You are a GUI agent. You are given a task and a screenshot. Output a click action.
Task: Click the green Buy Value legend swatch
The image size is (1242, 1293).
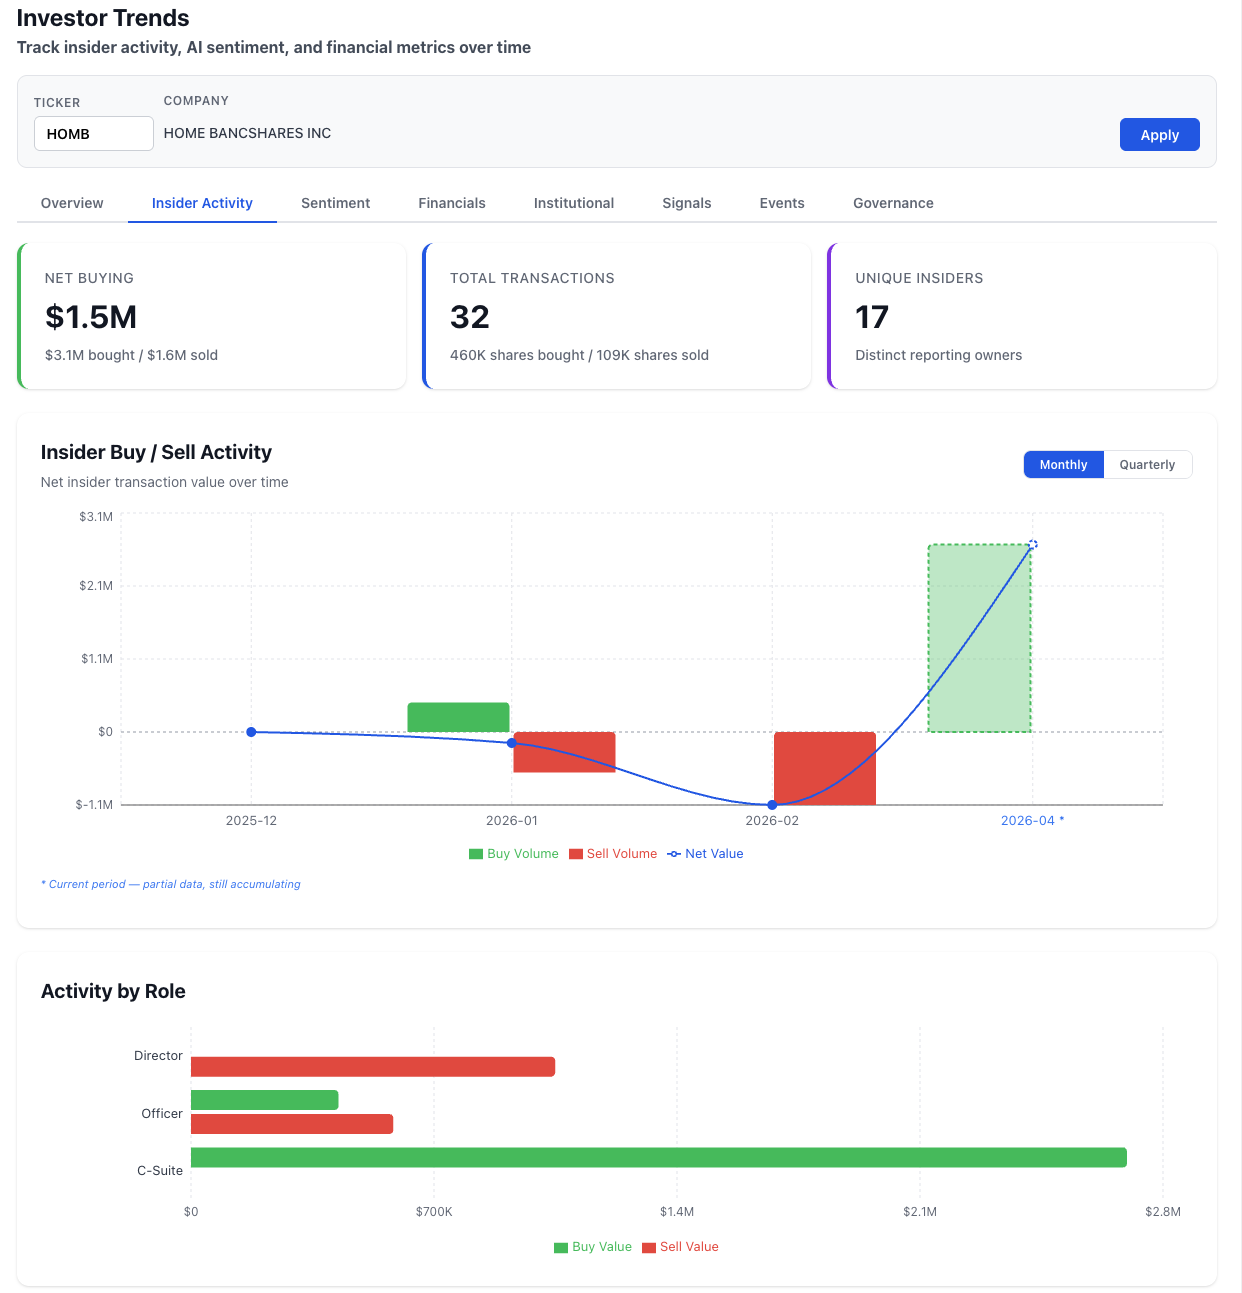click(x=560, y=1247)
